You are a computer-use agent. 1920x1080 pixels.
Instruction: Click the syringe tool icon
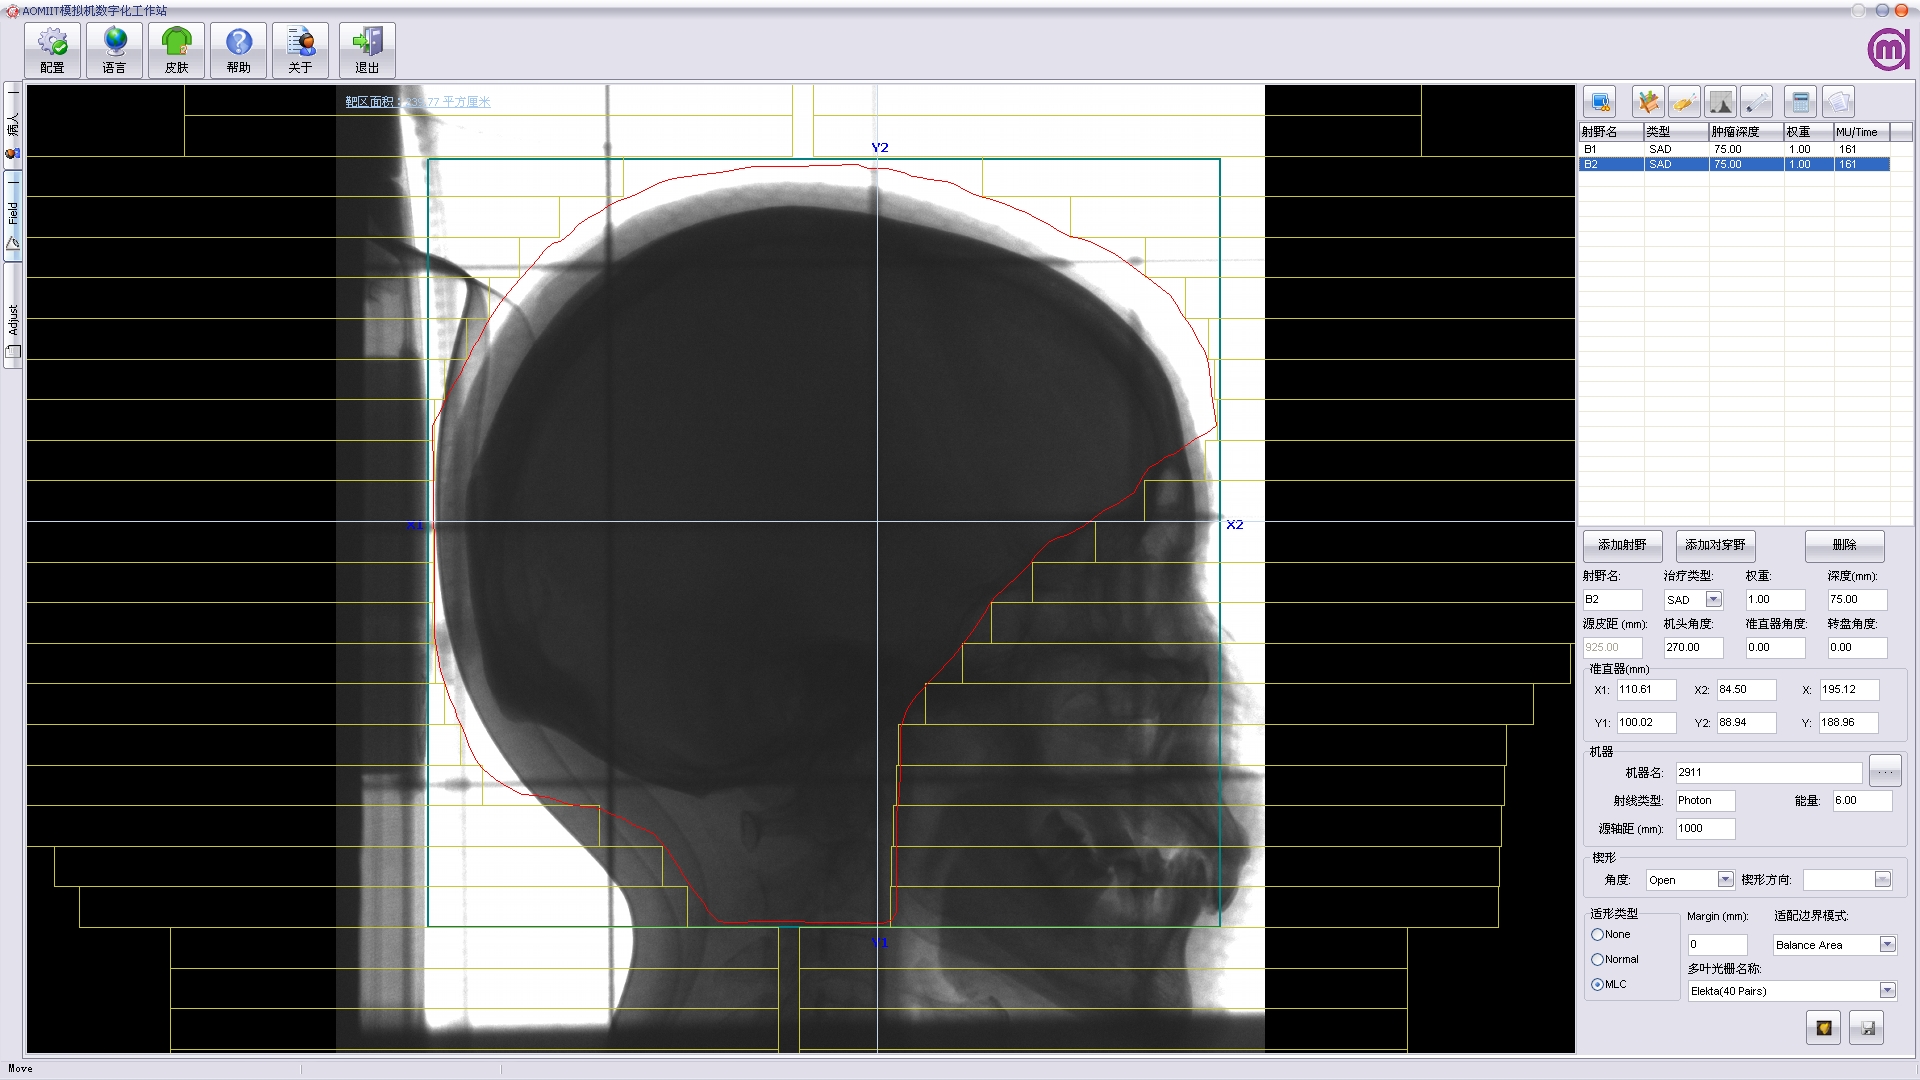point(1756,102)
